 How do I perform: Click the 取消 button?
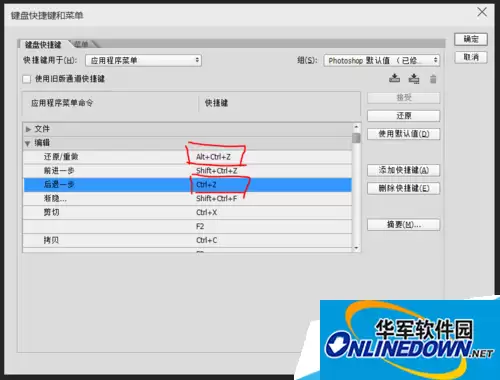tap(471, 57)
